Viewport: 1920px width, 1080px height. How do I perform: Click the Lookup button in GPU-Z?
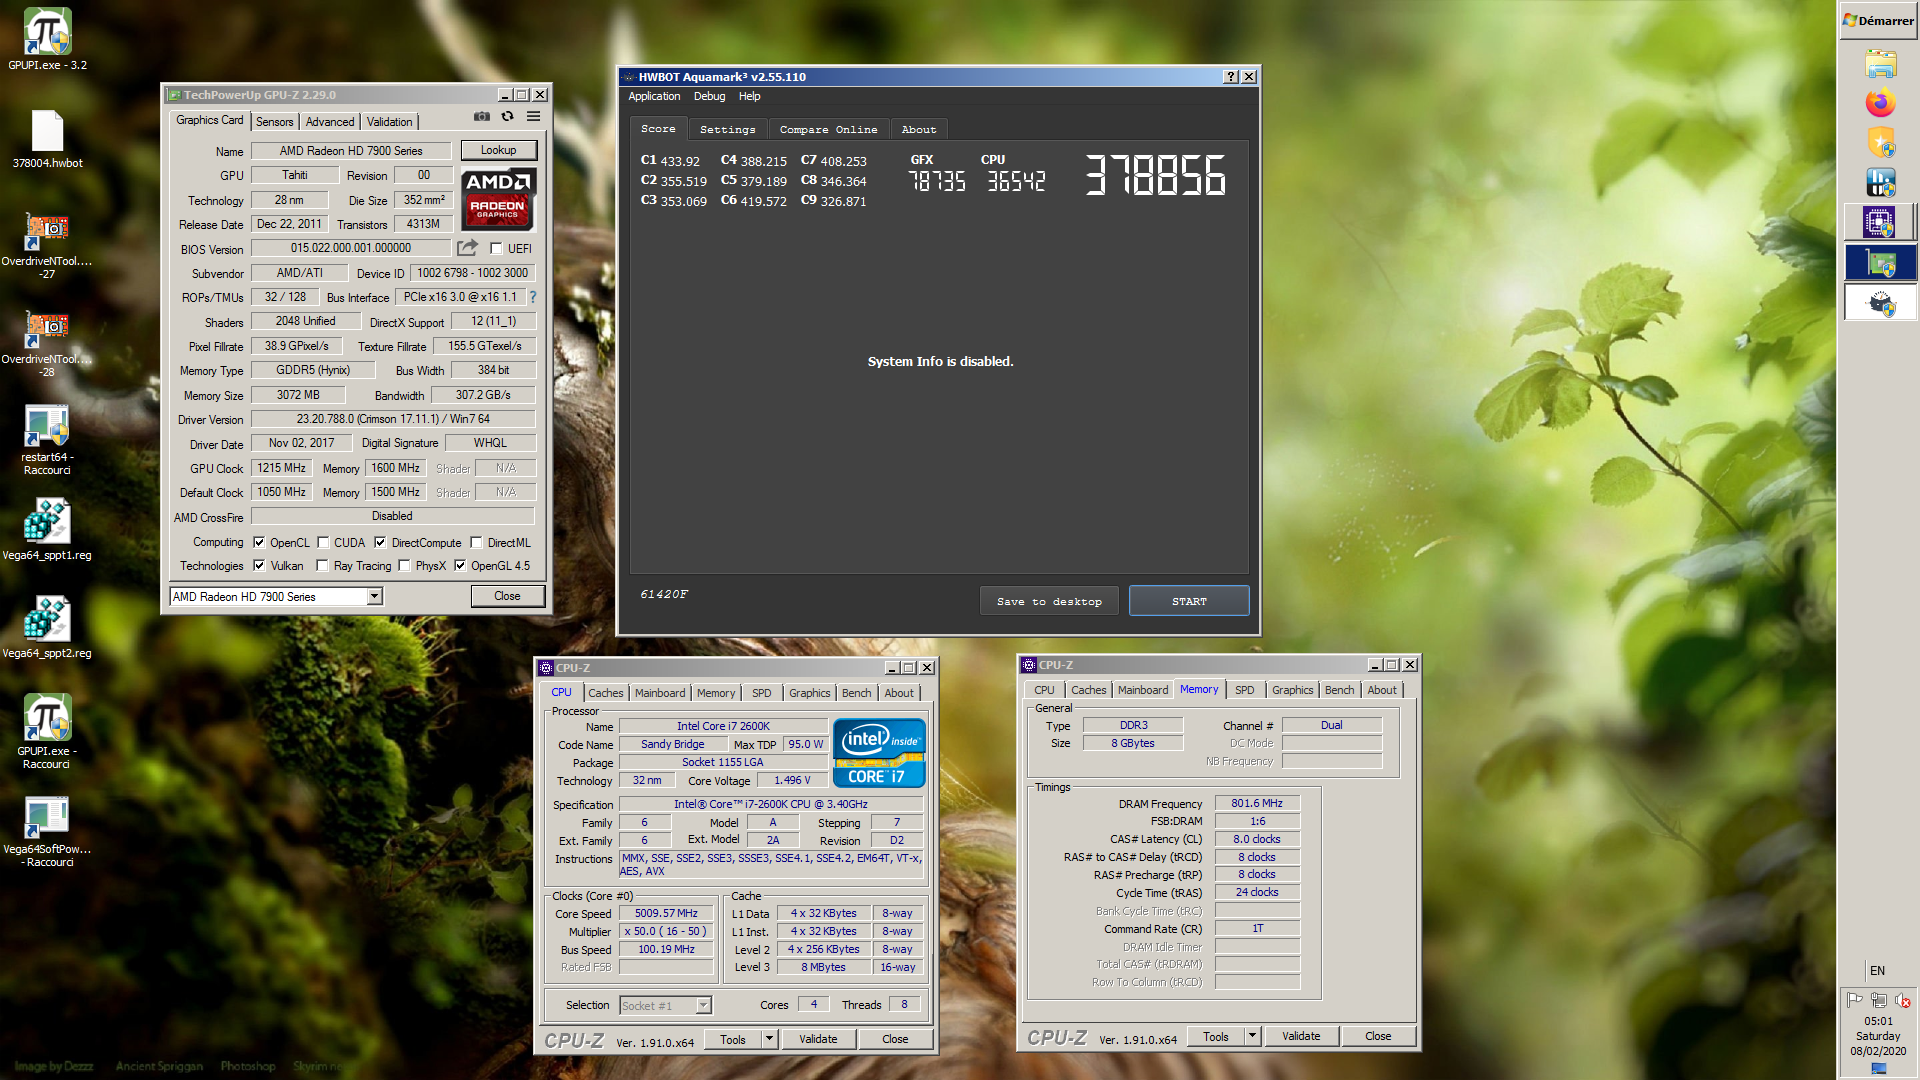(499, 150)
